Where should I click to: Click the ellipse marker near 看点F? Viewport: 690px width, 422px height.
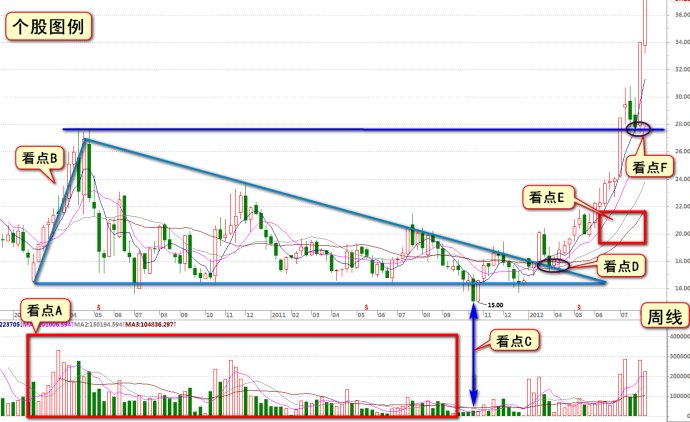pyautogui.click(x=638, y=129)
